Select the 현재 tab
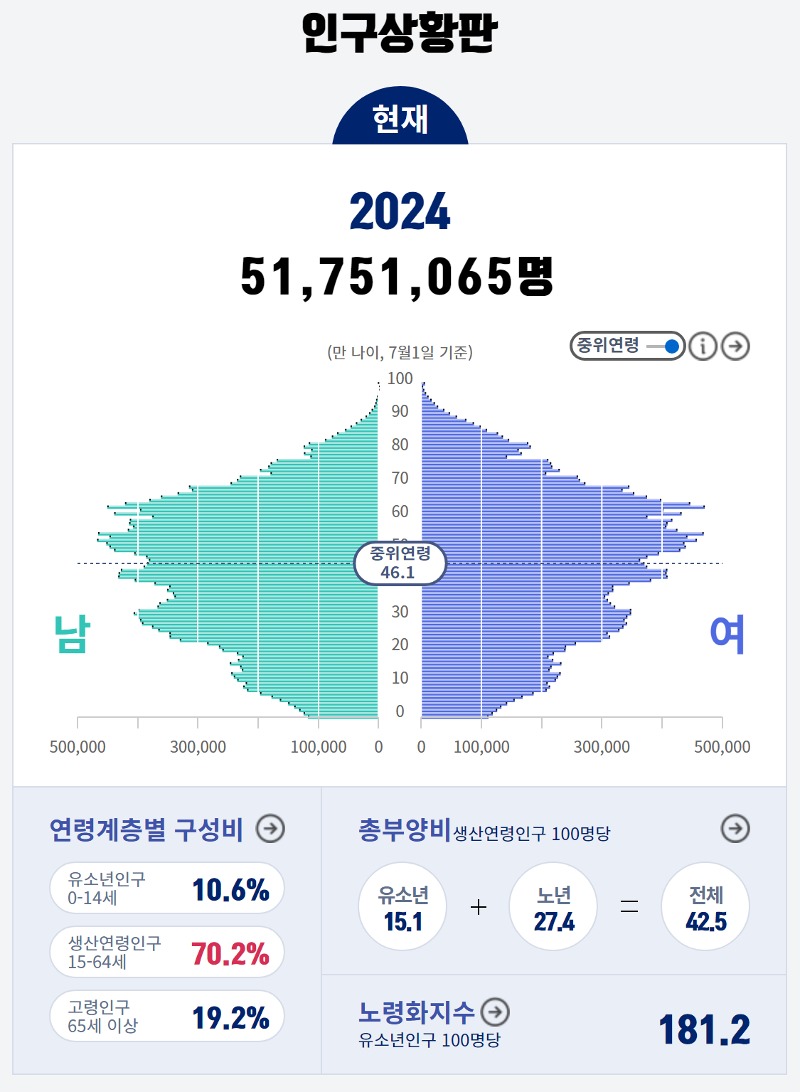This screenshot has height=1092, width=800. pos(400,120)
